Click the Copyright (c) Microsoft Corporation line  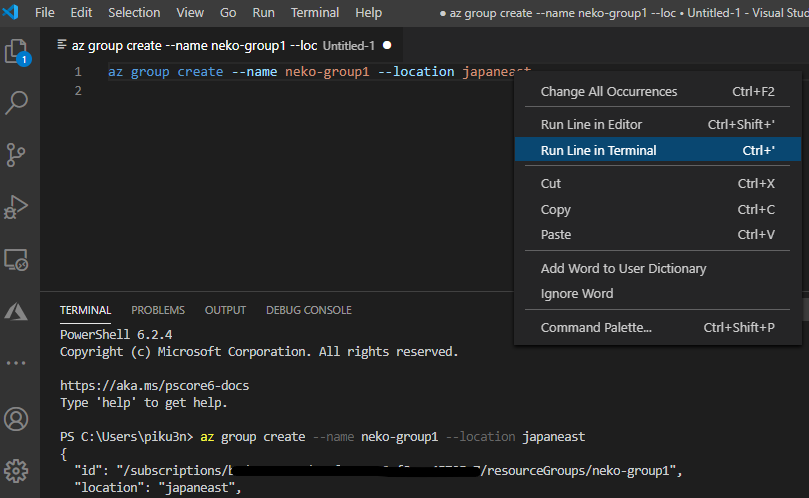(x=259, y=351)
